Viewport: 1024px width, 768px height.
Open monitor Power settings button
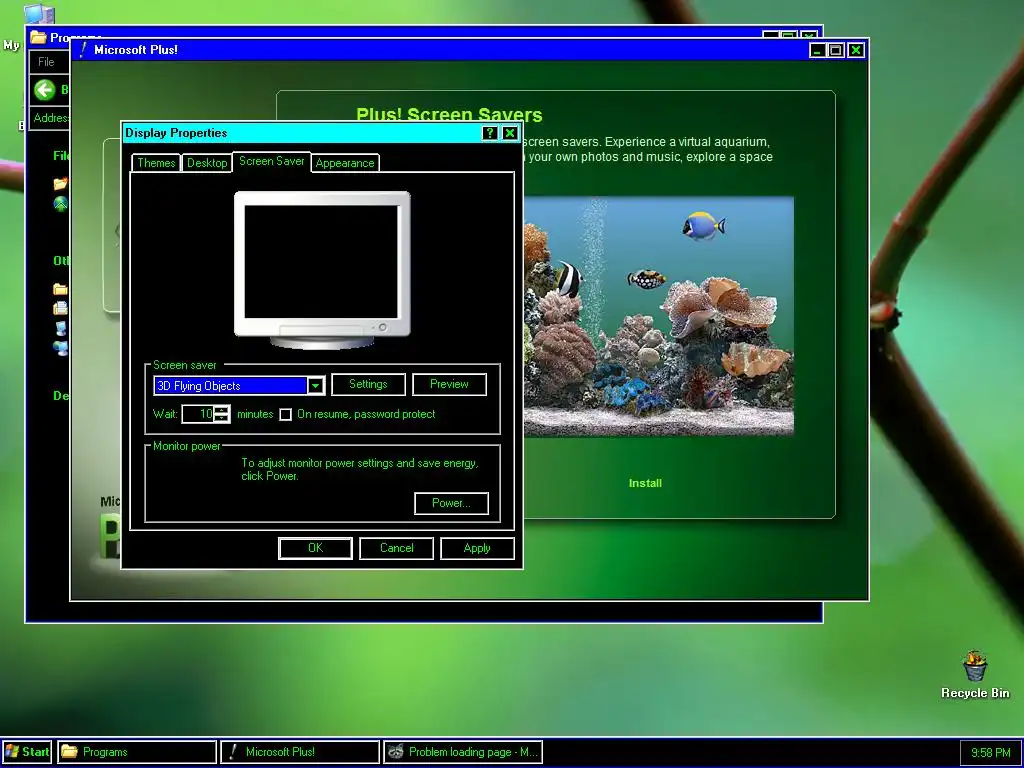[451, 503]
